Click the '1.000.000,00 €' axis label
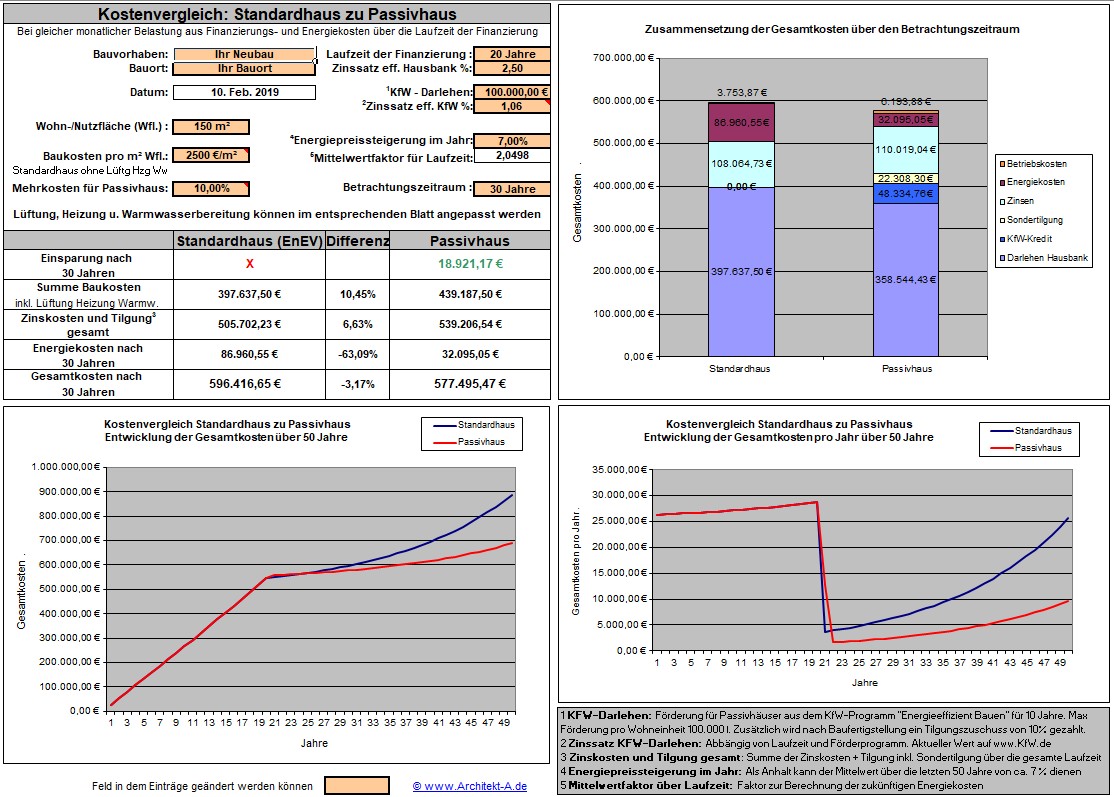 click(65, 467)
